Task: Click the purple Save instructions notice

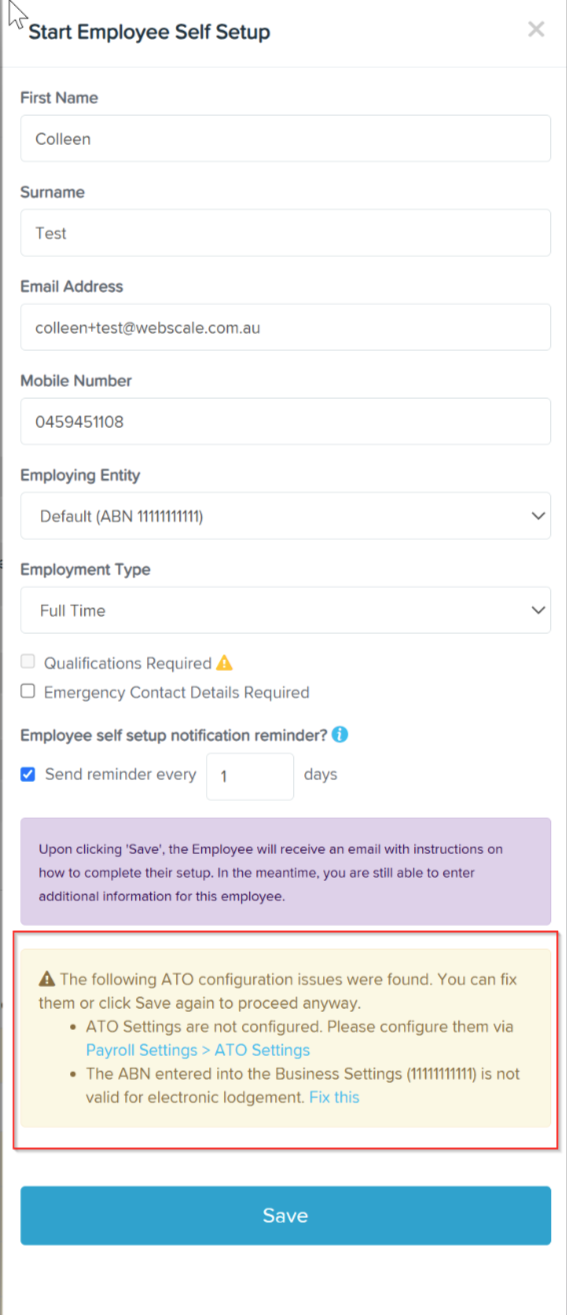Action: pyautogui.click(x=286, y=871)
